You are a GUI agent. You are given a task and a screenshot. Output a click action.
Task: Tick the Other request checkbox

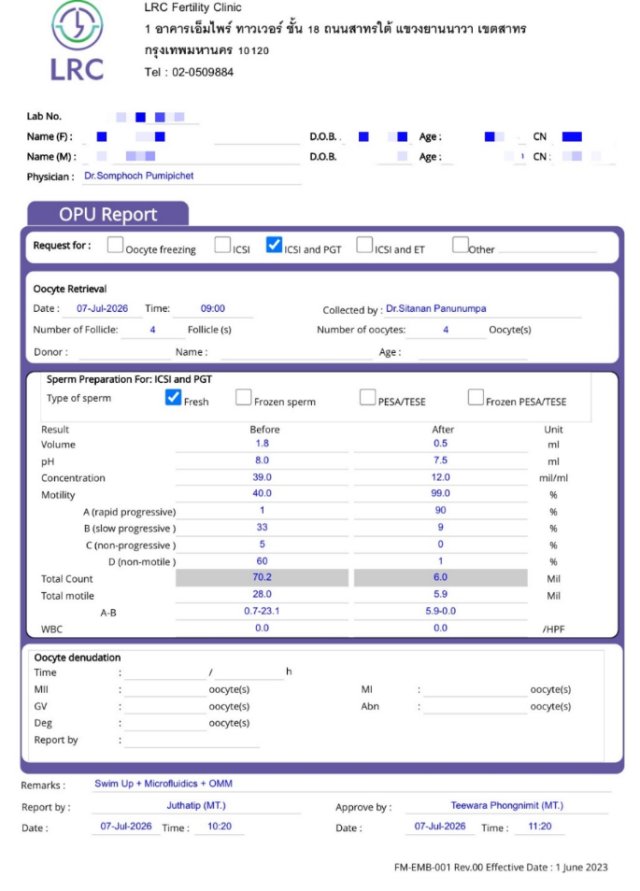pos(460,244)
